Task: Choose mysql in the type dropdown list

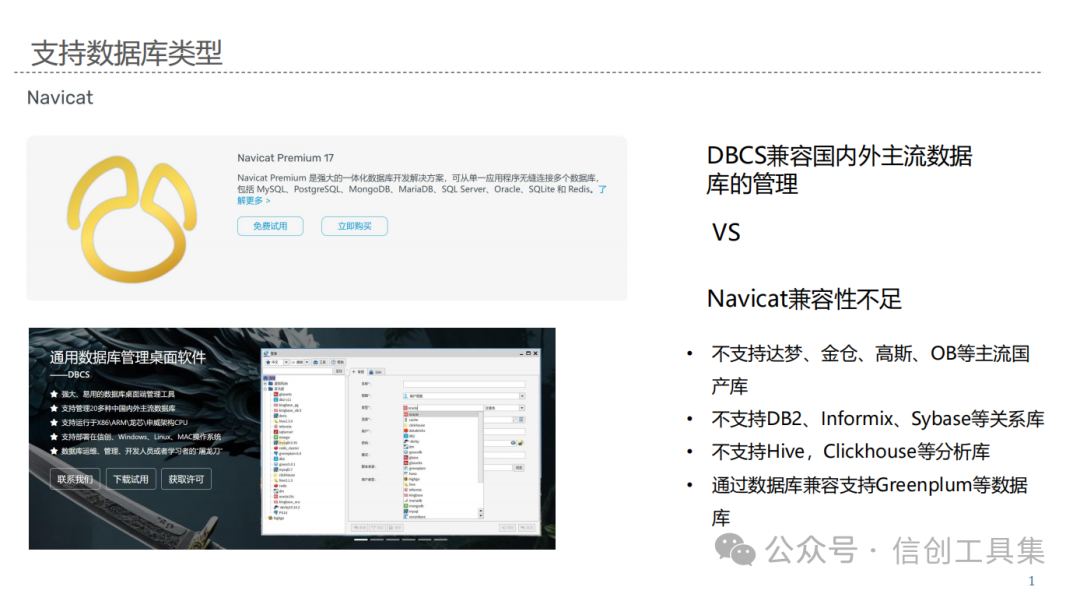Action: (x=441, y=511)
